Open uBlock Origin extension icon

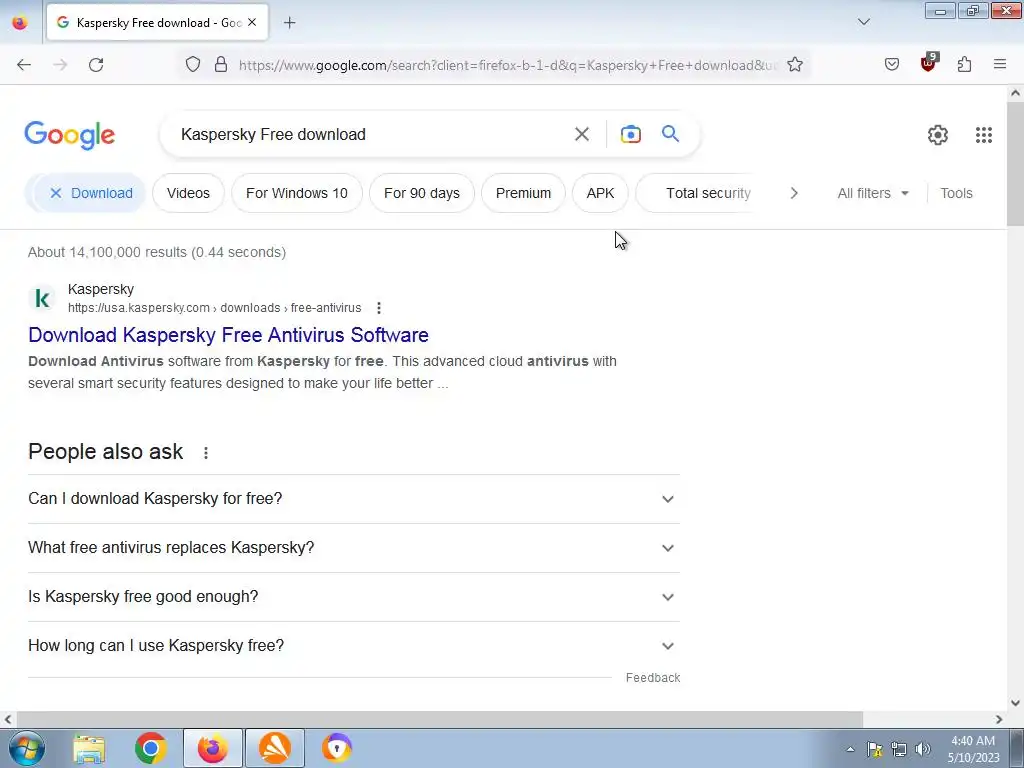929,63
